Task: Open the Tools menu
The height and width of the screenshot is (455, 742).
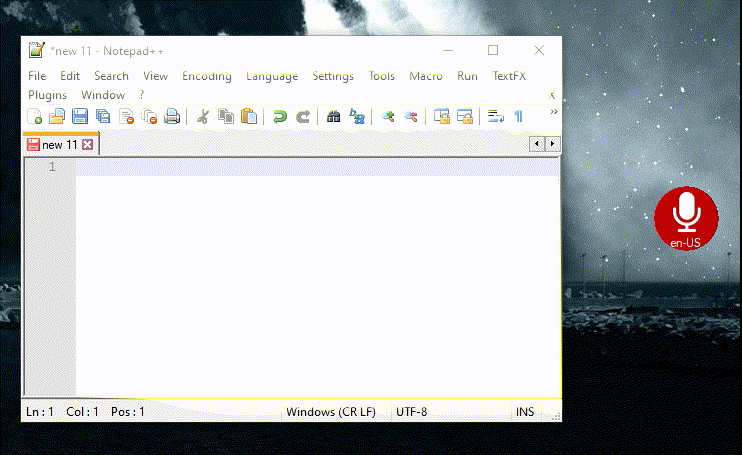Action: point(381,76)
